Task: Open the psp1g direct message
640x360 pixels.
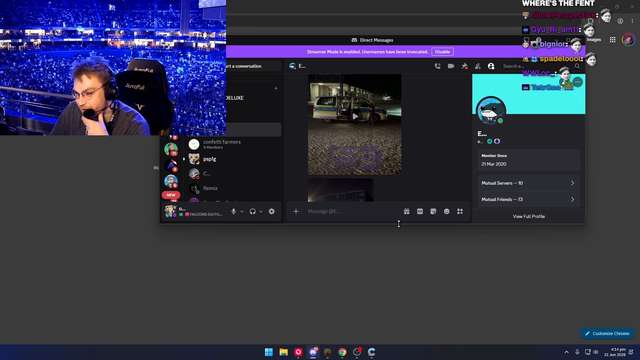Action: 233,159
